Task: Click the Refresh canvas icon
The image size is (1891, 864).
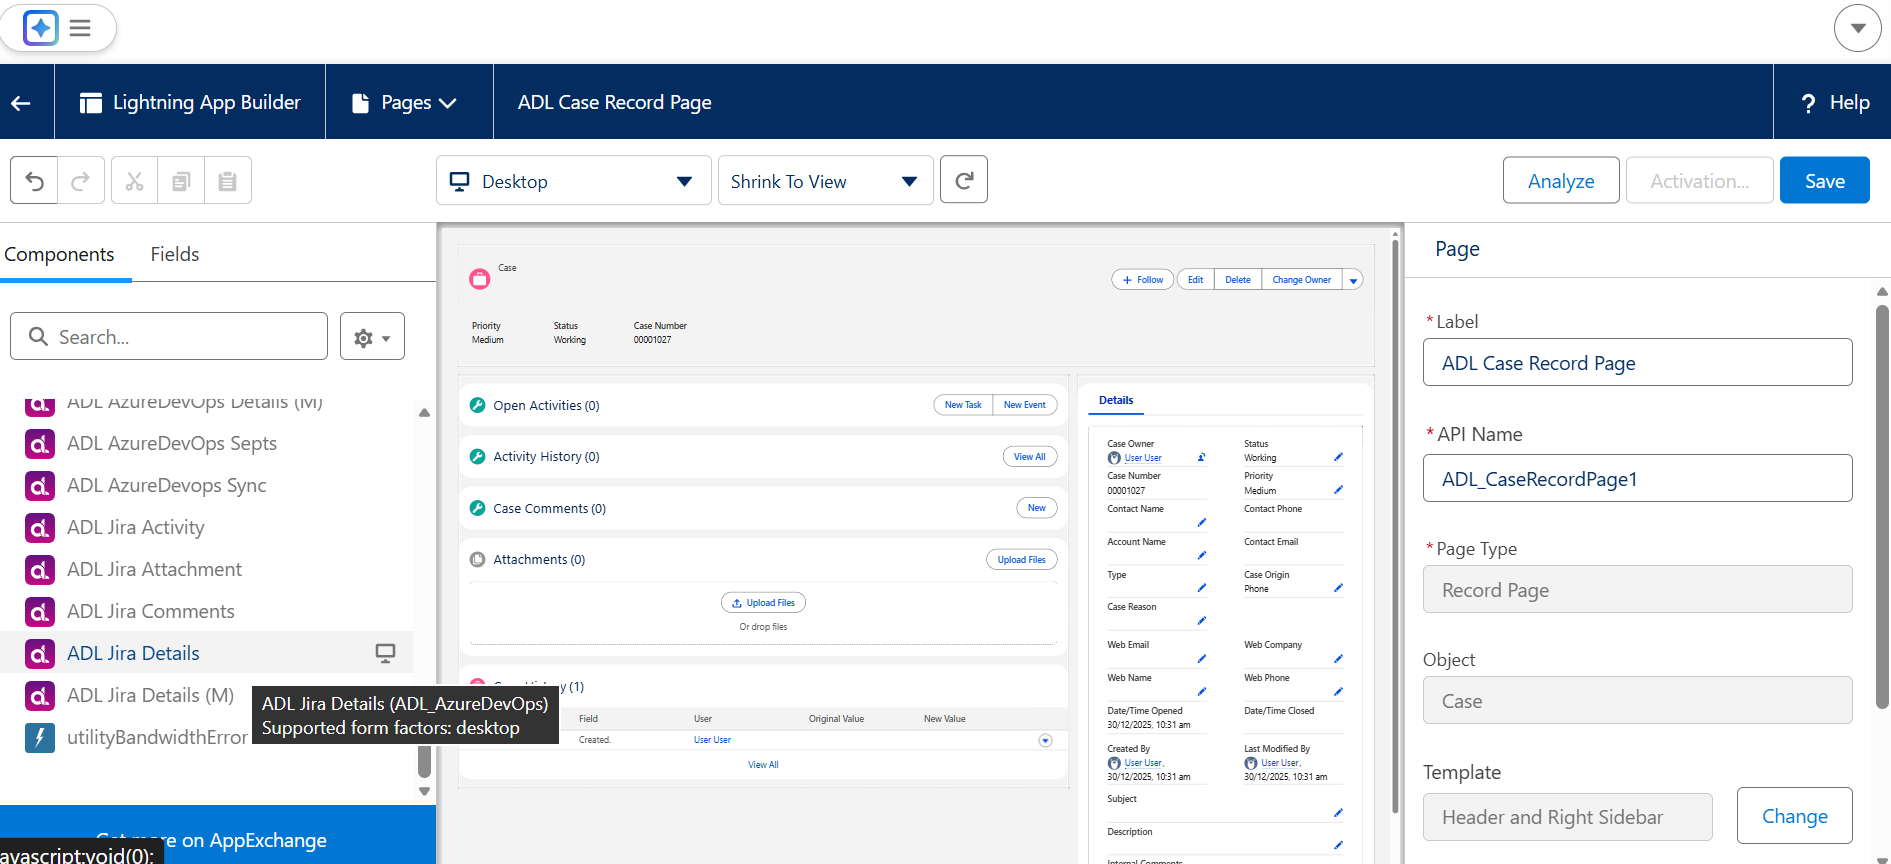Action: [x=964, y=180]
